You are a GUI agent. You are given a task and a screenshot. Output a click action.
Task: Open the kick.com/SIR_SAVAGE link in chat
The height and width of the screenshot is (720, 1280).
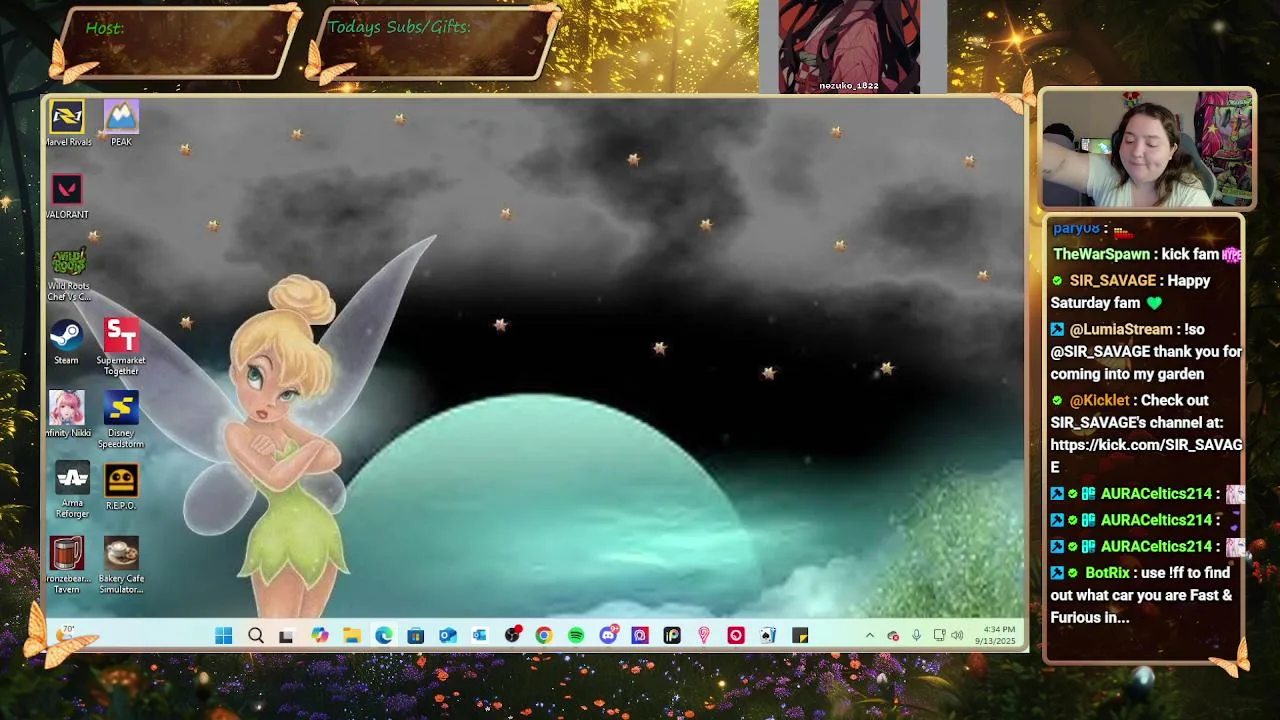pos(1146,455)
